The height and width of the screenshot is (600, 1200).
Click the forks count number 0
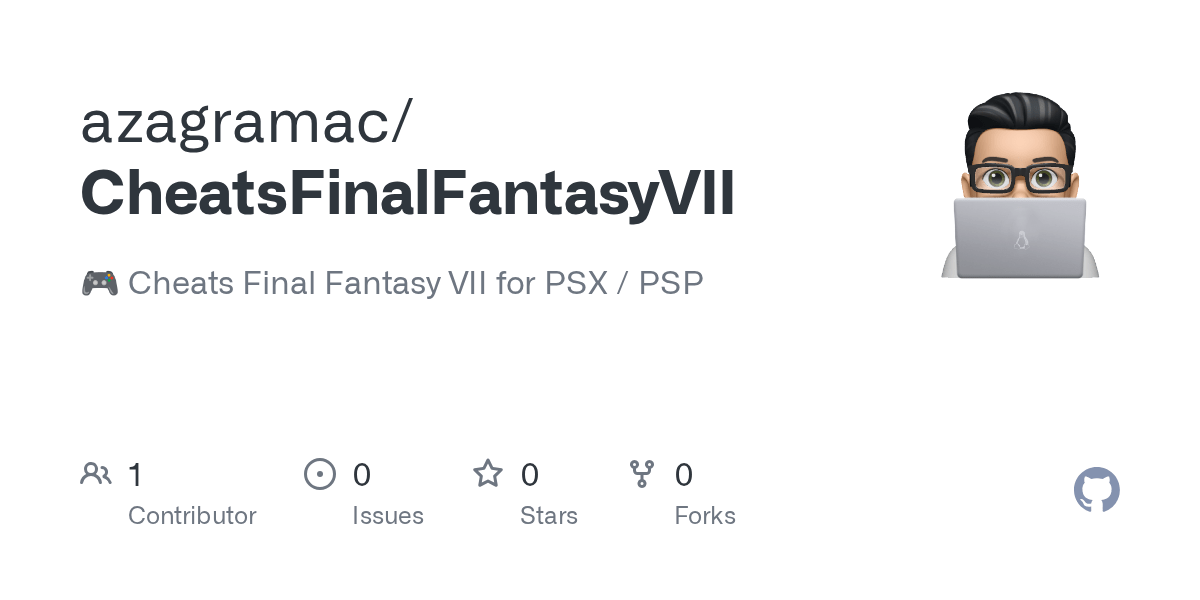(684, 474)
